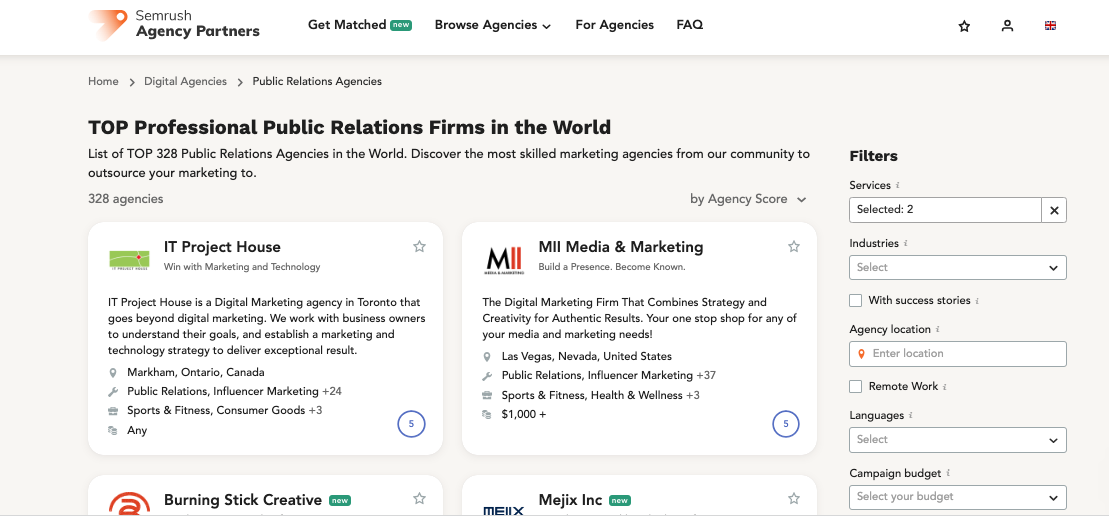Image resolution: width=1109 pixels, height=519 pixels.
Task: Change language via UK flag icon
Action: click(x=1050, y=25)
